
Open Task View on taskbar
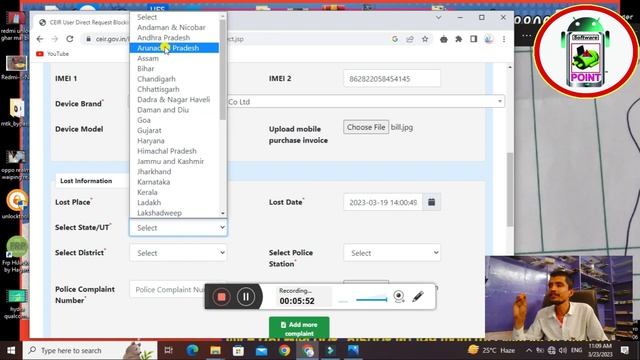[x=168, y=350]
